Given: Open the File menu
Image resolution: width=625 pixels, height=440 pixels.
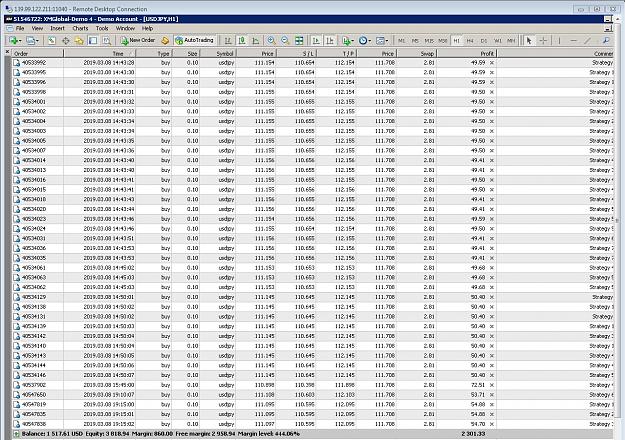Looking at the screenshot, I should point(20,28).
